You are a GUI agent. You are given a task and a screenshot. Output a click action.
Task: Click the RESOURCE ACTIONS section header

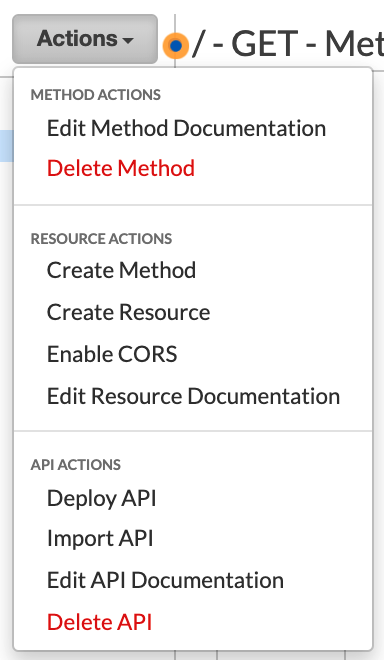point(101,239)
